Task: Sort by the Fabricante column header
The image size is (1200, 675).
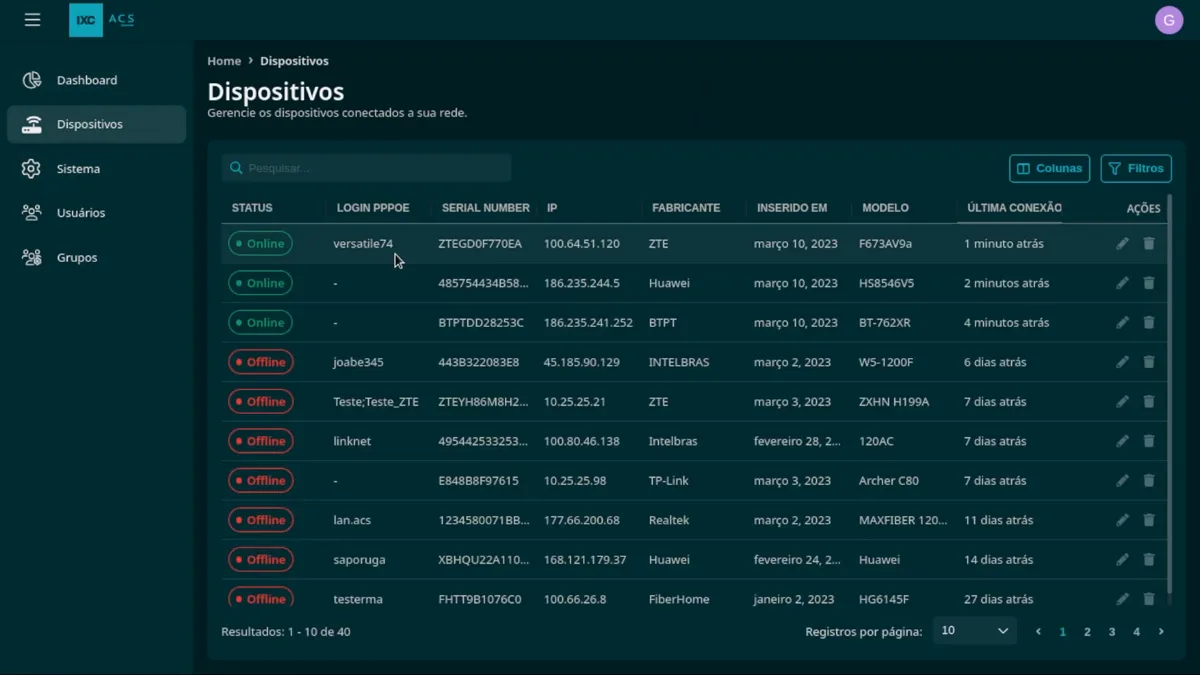Action: point(686,208)
